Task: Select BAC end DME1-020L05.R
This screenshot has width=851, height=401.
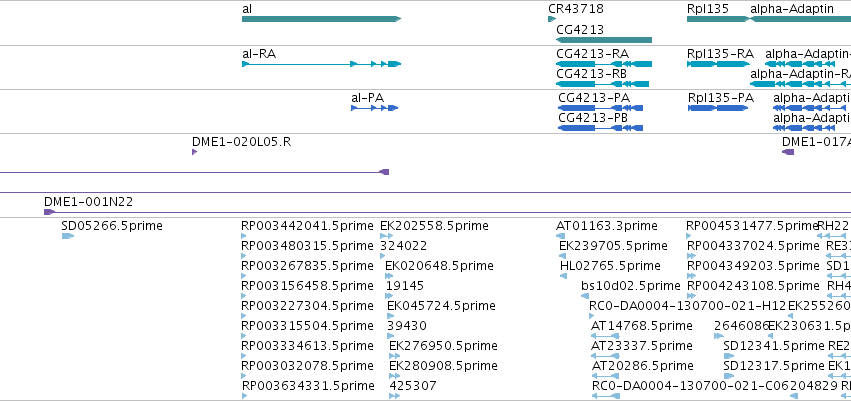Action: tap(194, 152)
